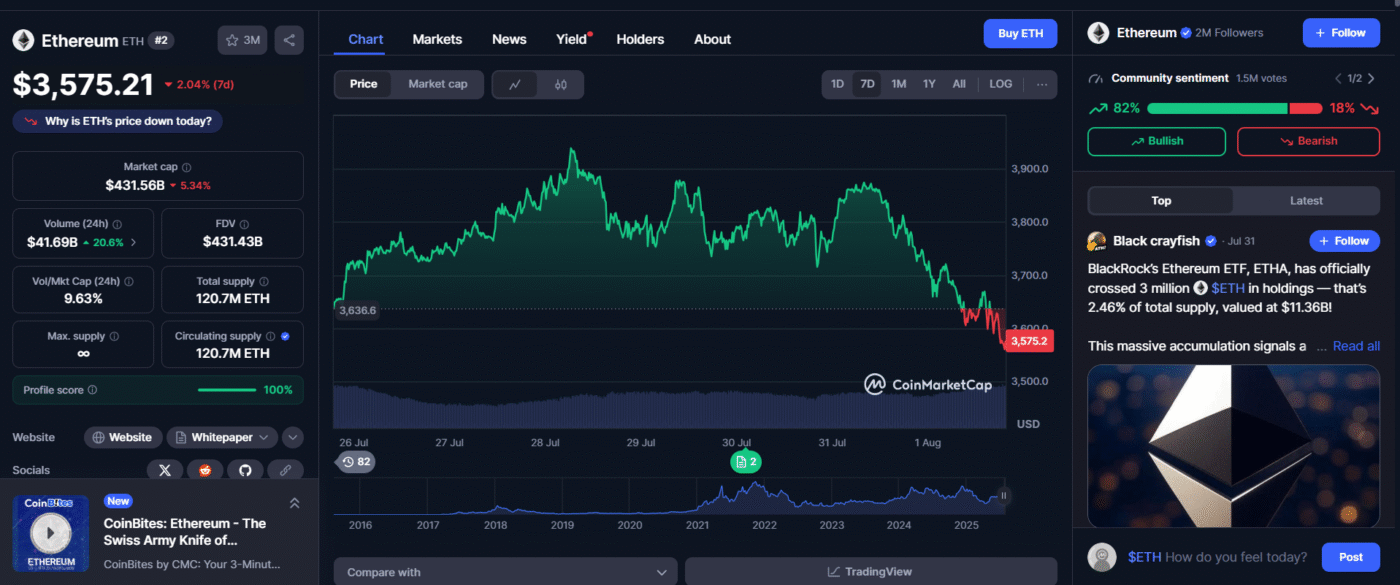This screenshot has width=1400, height=585.
Task: Open the Markets tab
Action: pos(437,40)
